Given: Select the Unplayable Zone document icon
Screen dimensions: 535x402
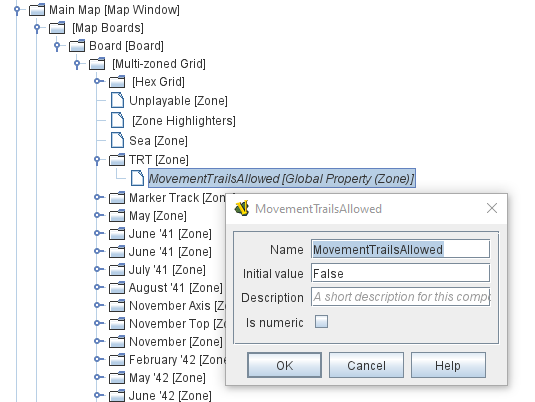Looking at the screenshot, I should pyautogui.click(x=117, y=100).
